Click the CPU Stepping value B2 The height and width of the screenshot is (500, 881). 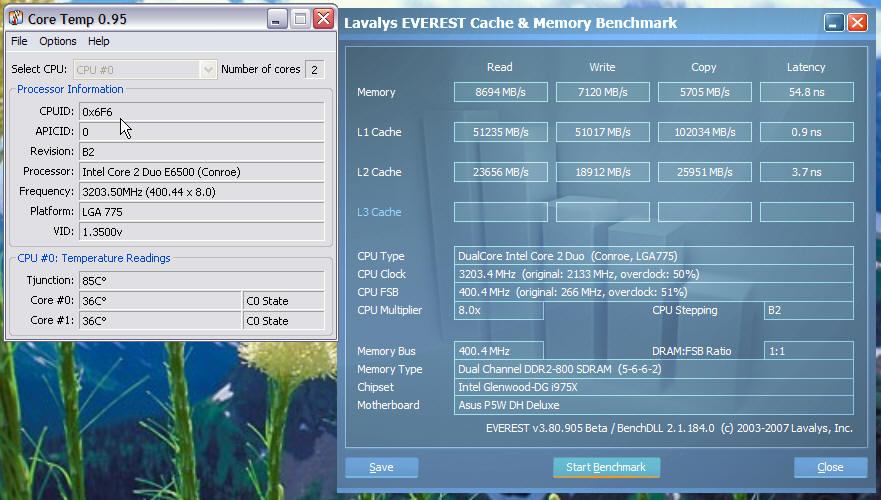809,310
